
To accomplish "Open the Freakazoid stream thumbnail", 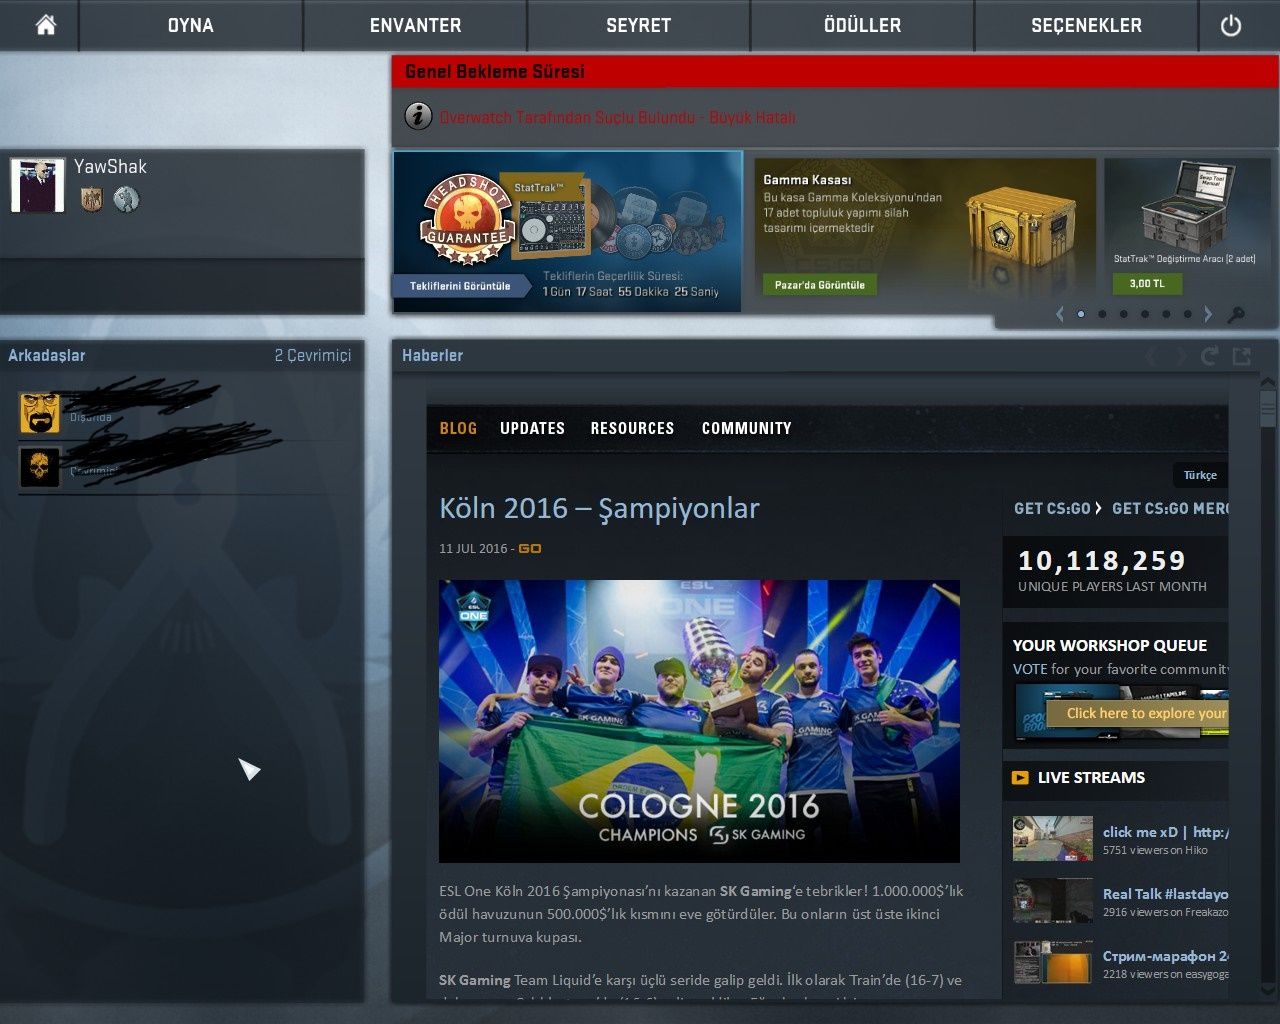I will tap(1053, 901).
